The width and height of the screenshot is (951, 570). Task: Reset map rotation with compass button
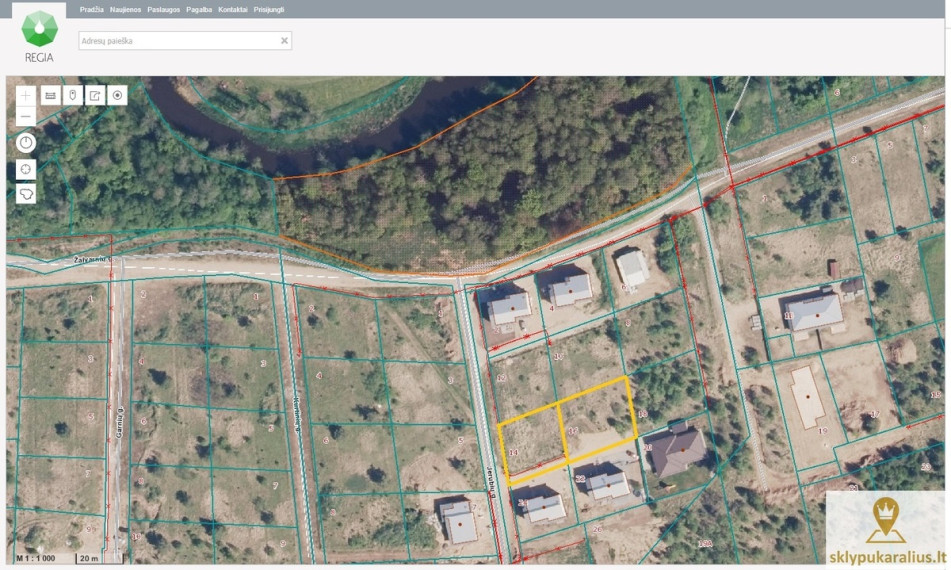[x=25, y=143]
